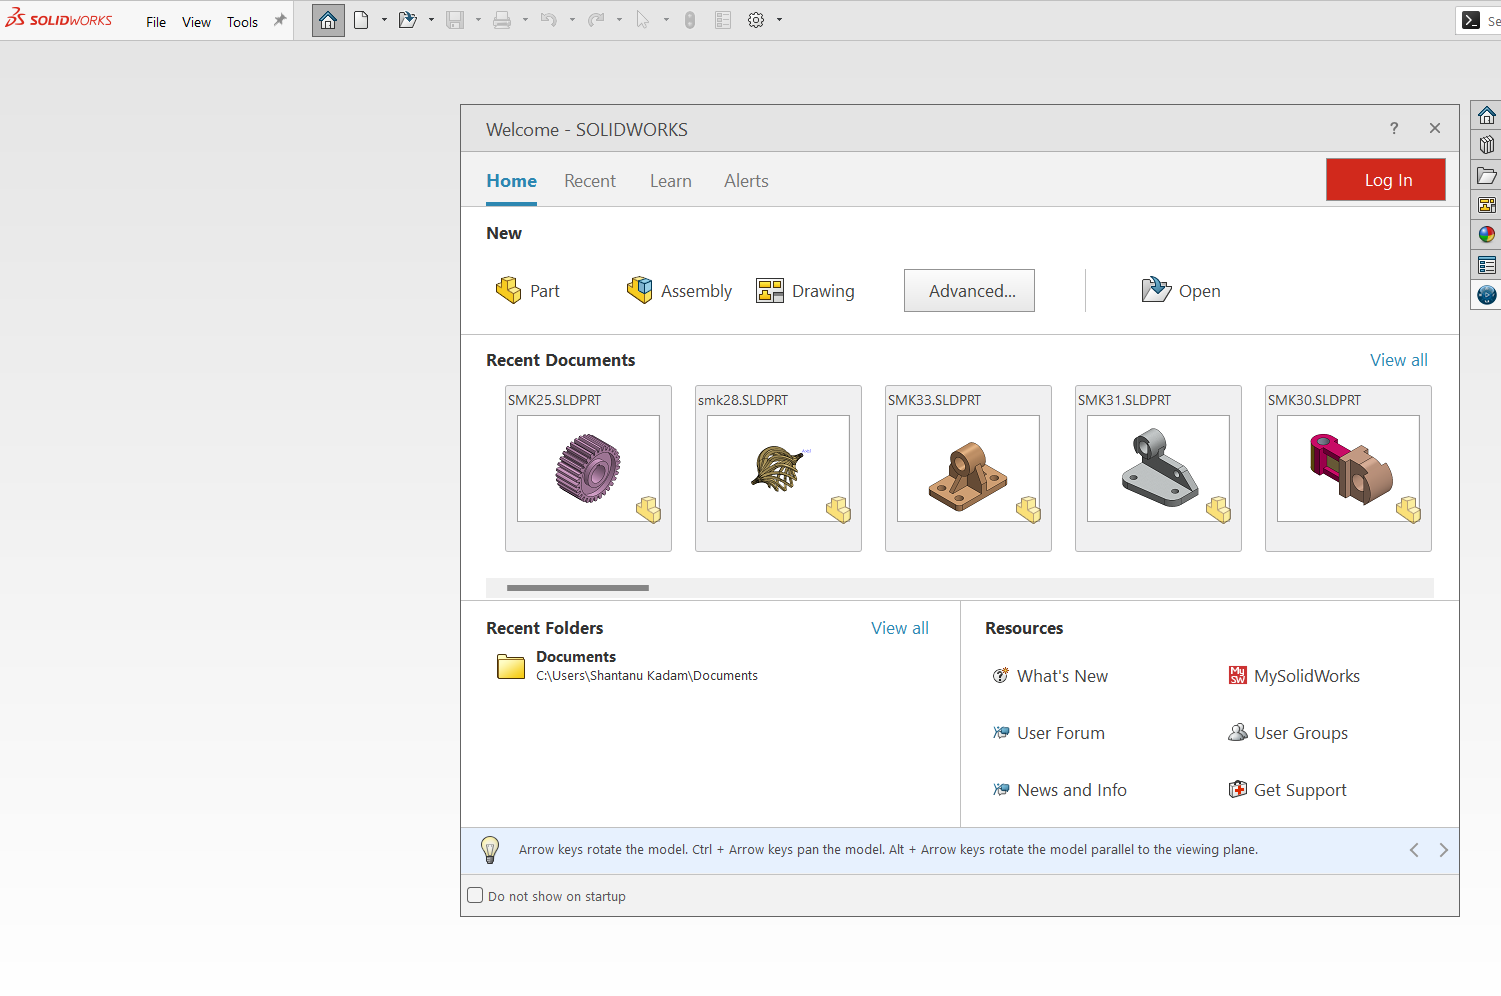Switch to the Learn tab
Screen dimensions: 1501x996
[x=671, y=181]
